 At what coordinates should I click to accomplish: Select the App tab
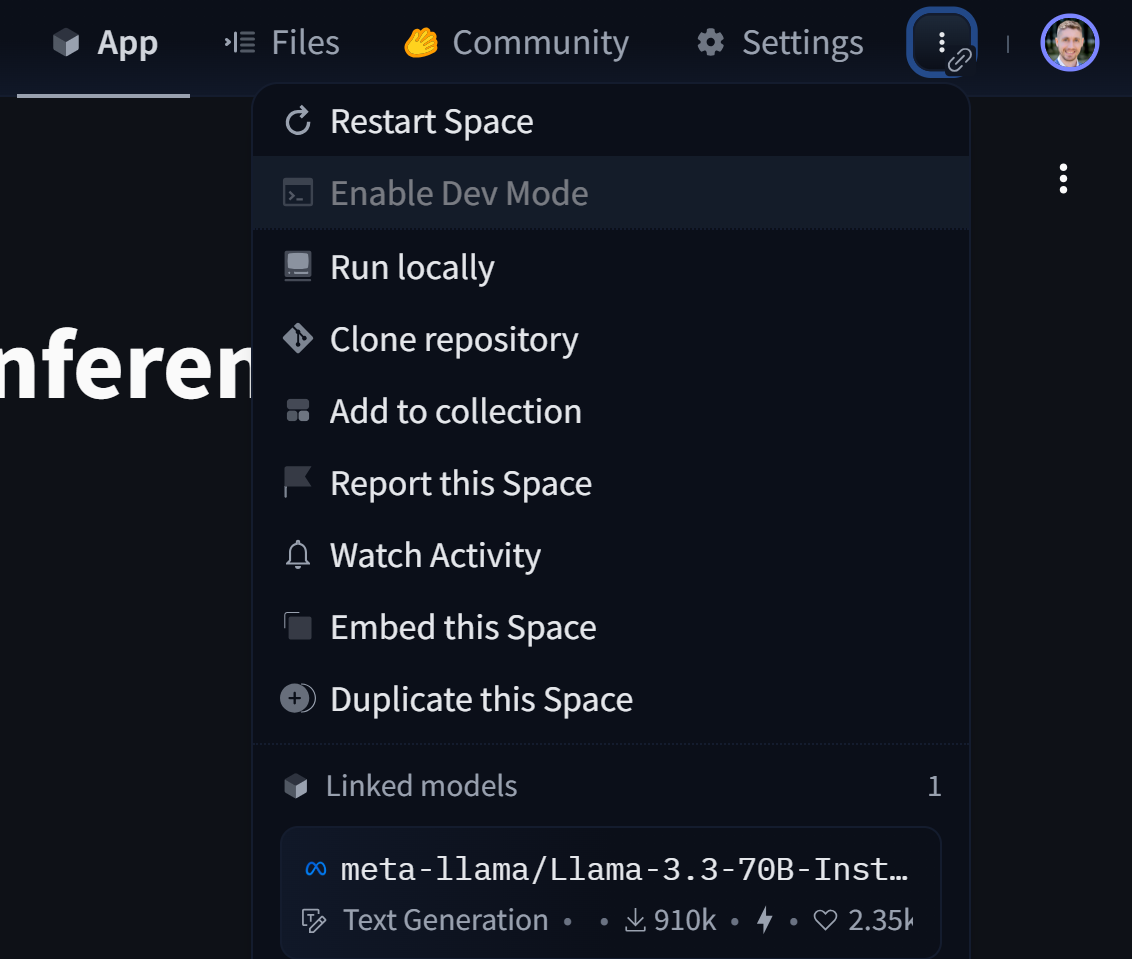click(105, 43)
